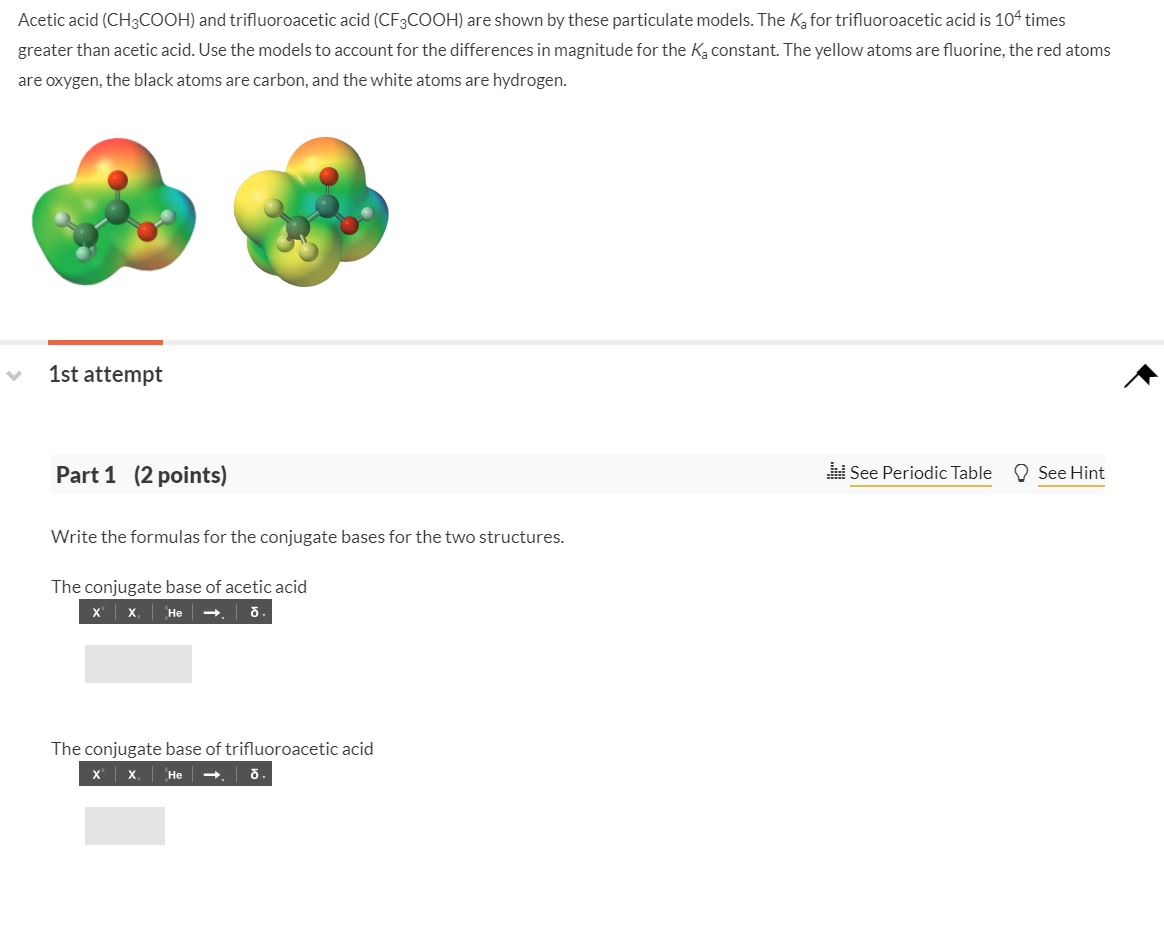The image size is (1164, 943).
Task: Open See Hint
Action: (1071, 472)
